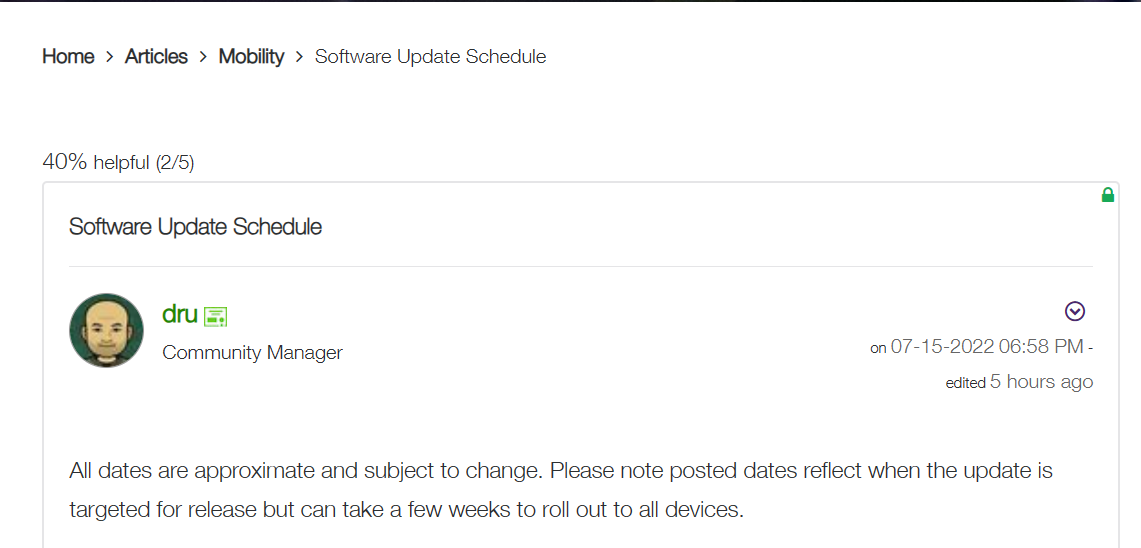1141x548 pixels.
Task: Click the Community Manager rank label
Action: tap(252, 353)
